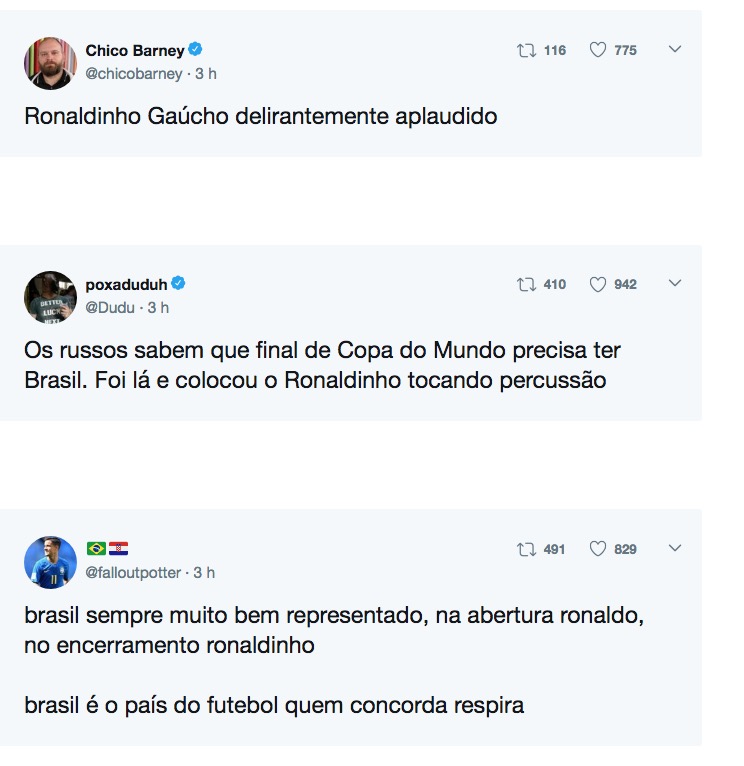Click Chico Barney's profile picture
744x766 pixels.
(50, 63)
